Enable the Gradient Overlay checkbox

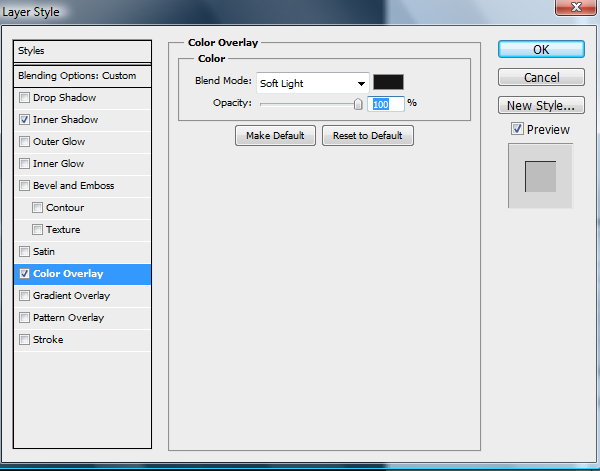[x=24, y=296]
